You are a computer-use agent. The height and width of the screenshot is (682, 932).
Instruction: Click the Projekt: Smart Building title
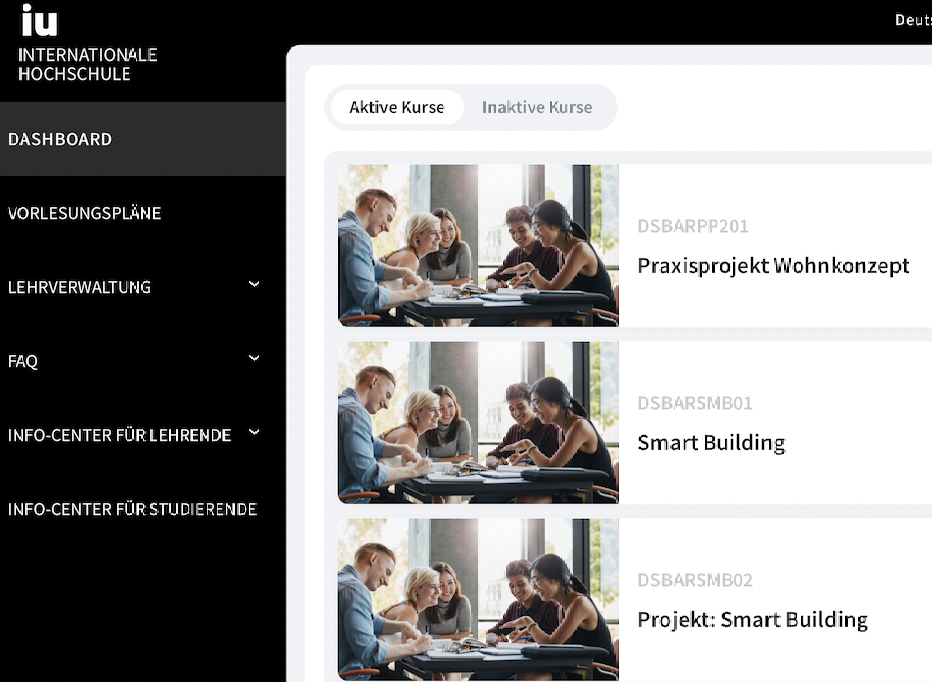pos(752,620)
